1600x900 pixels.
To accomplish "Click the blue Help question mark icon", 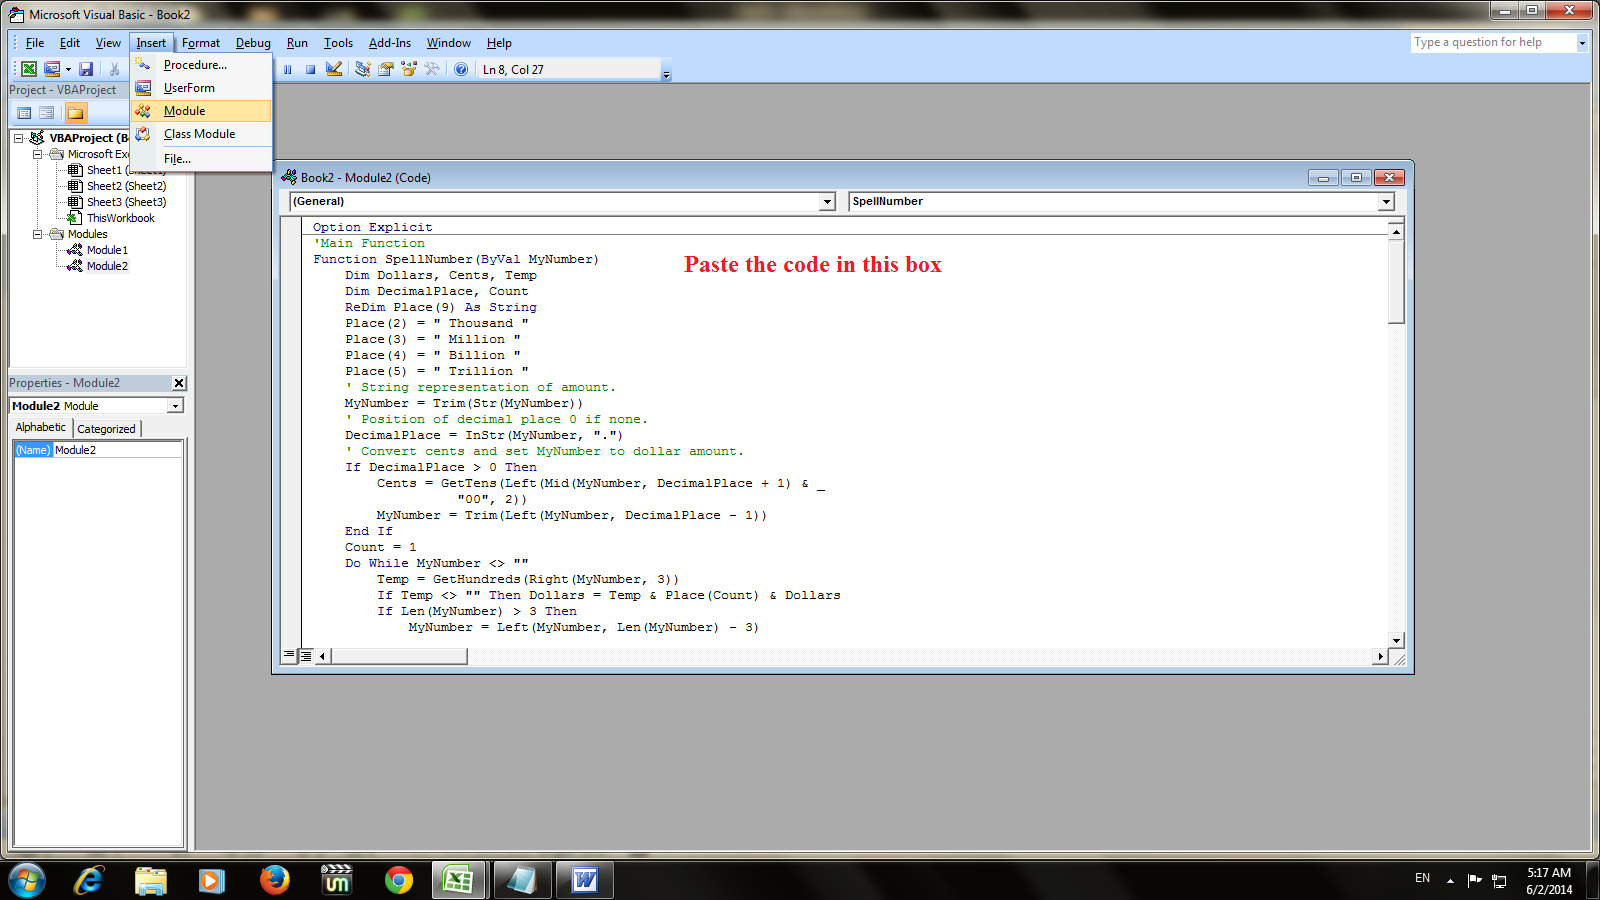I will coord(461,69).
